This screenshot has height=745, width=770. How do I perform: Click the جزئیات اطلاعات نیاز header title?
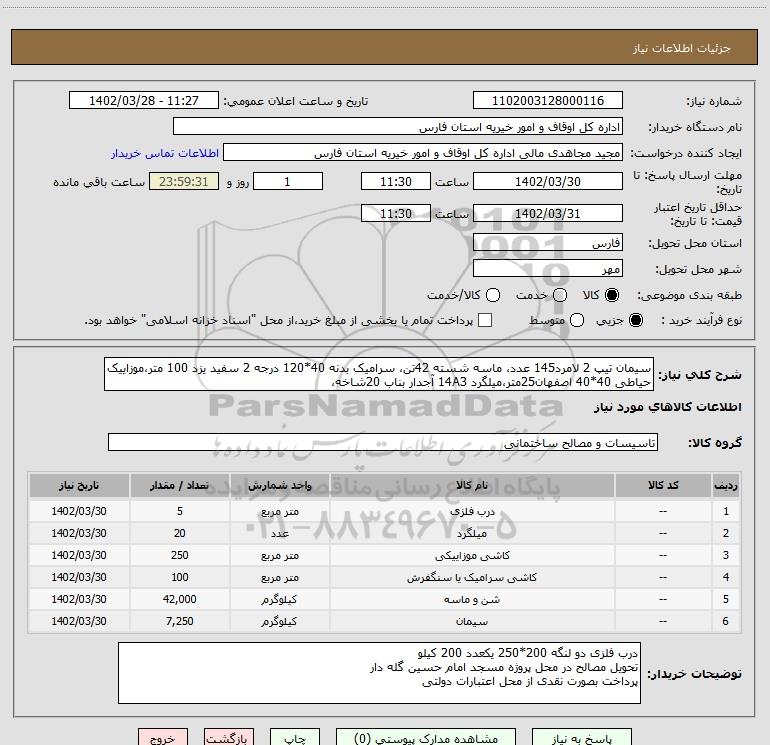pos(681,48)
